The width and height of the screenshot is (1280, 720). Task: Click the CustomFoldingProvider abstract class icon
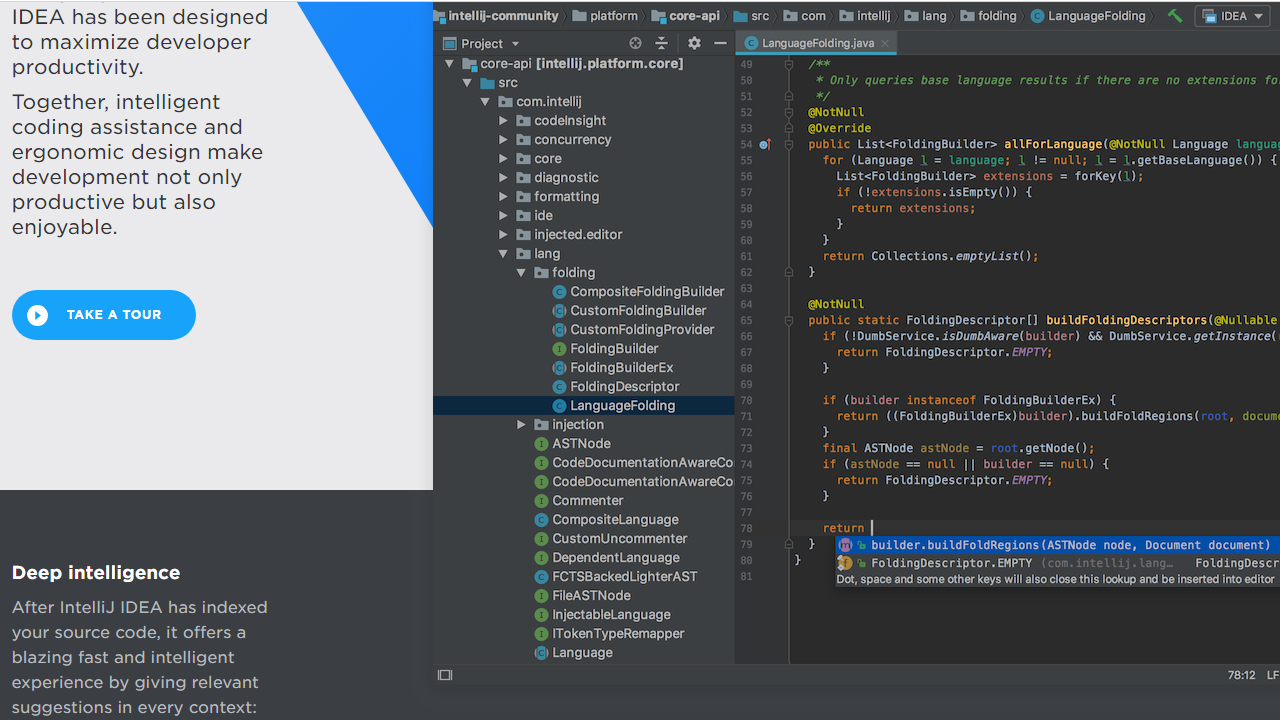[560, 330]
